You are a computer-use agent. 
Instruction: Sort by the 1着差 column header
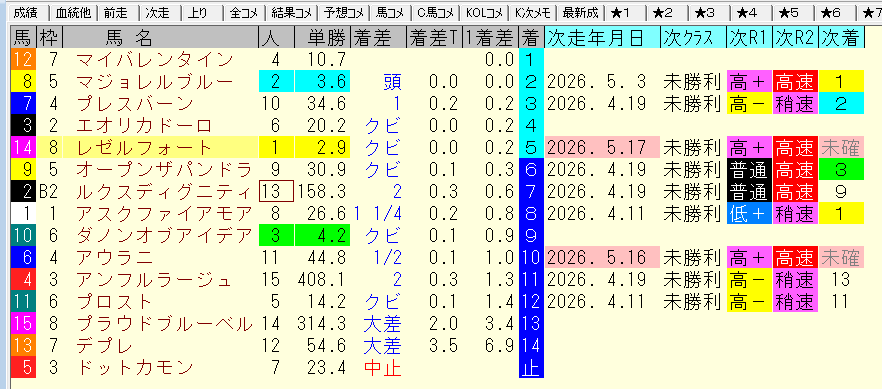(490, 37)
